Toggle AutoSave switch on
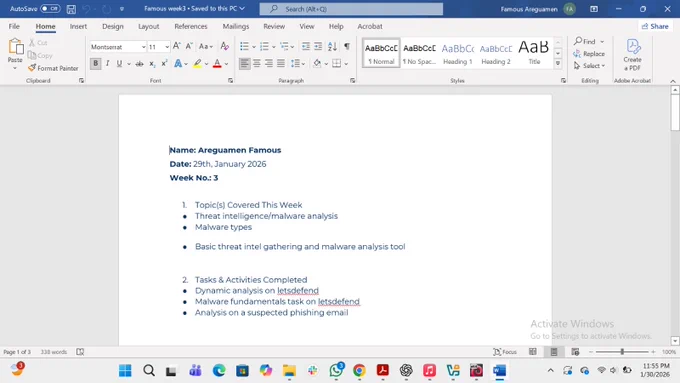Image resolution: width=680 pixels, height=383 pixels. pos(50,9)
